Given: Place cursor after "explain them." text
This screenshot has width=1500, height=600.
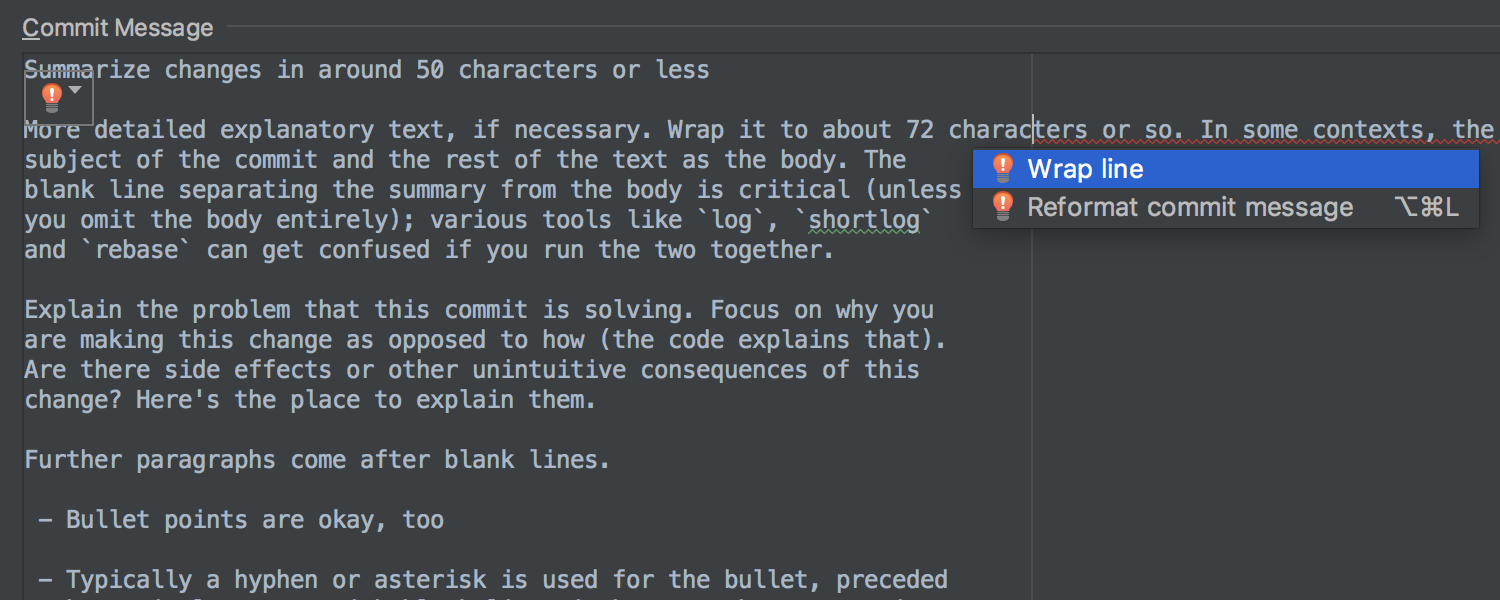Looking at the screenshot, I should [596, 400].
